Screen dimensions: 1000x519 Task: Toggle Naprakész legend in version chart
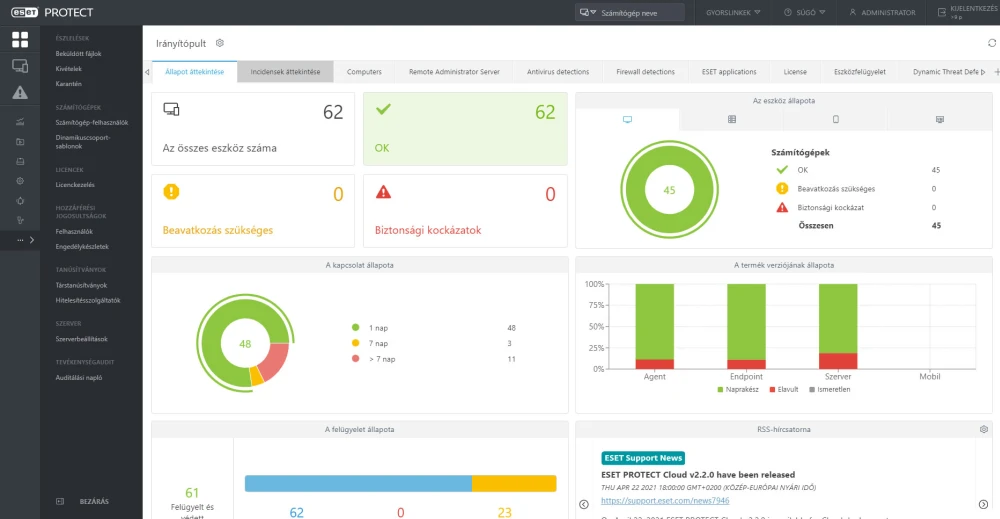[738, 390]
